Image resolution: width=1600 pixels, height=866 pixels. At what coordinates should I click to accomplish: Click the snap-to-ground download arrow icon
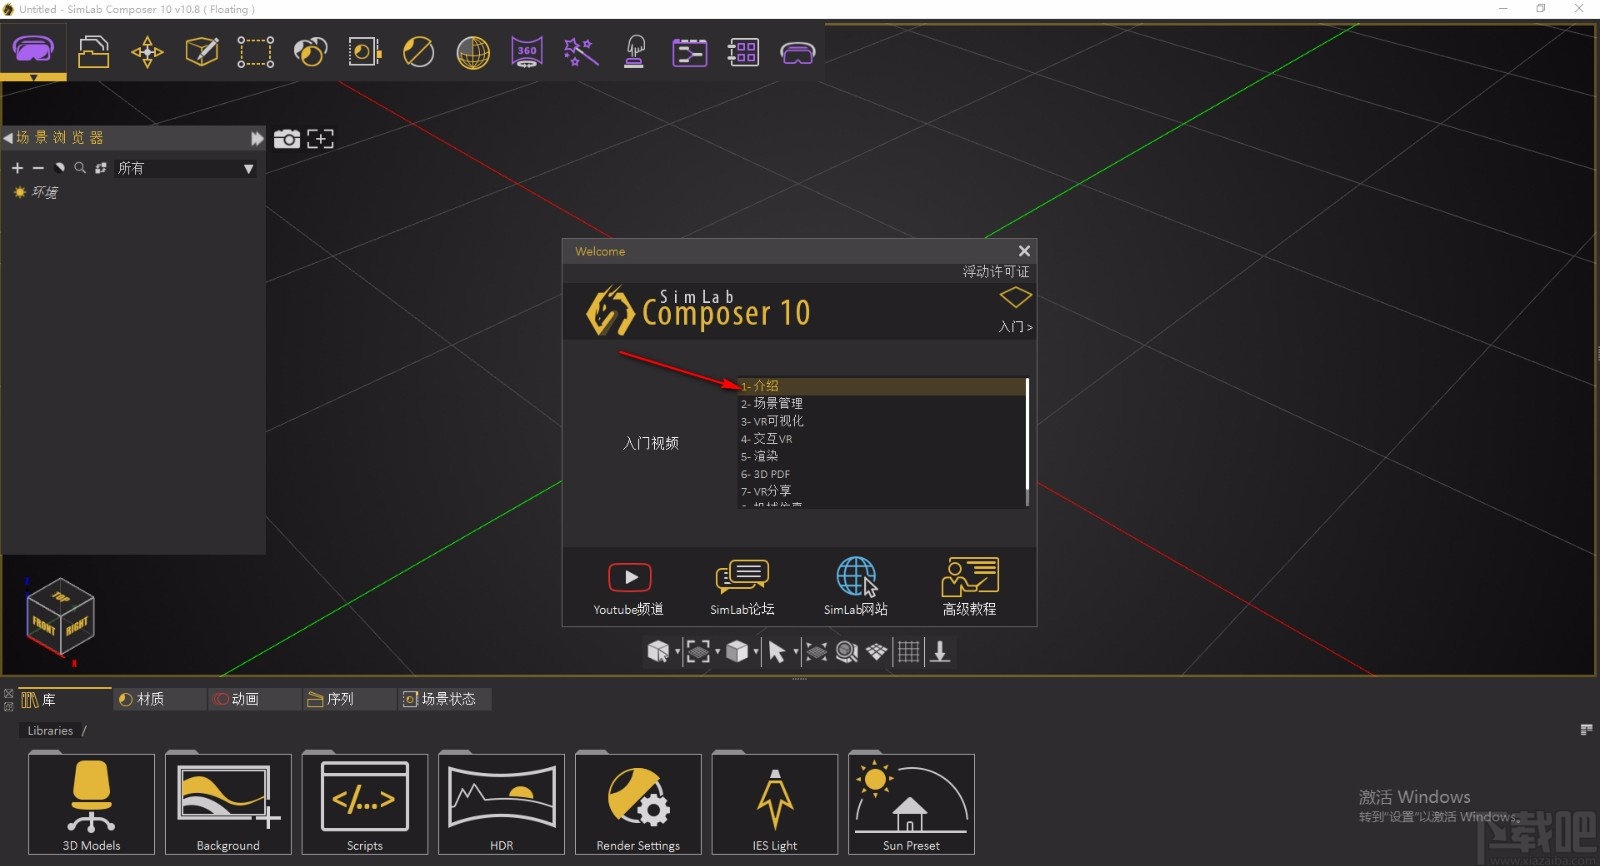pyautogui.click(x=940, y=652)
